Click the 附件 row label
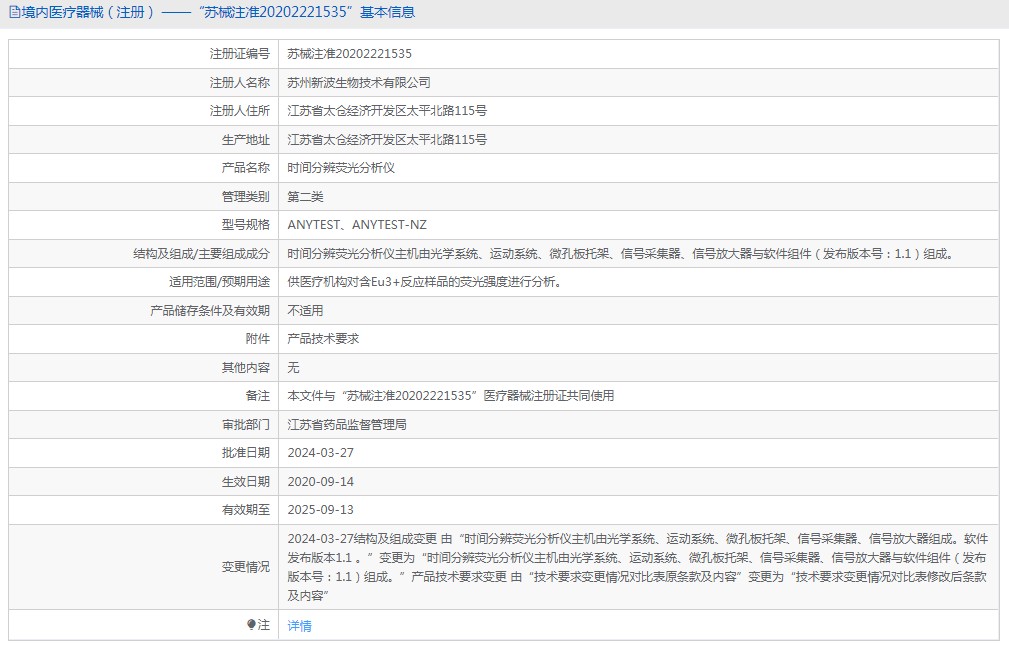 tap(258, 338)
